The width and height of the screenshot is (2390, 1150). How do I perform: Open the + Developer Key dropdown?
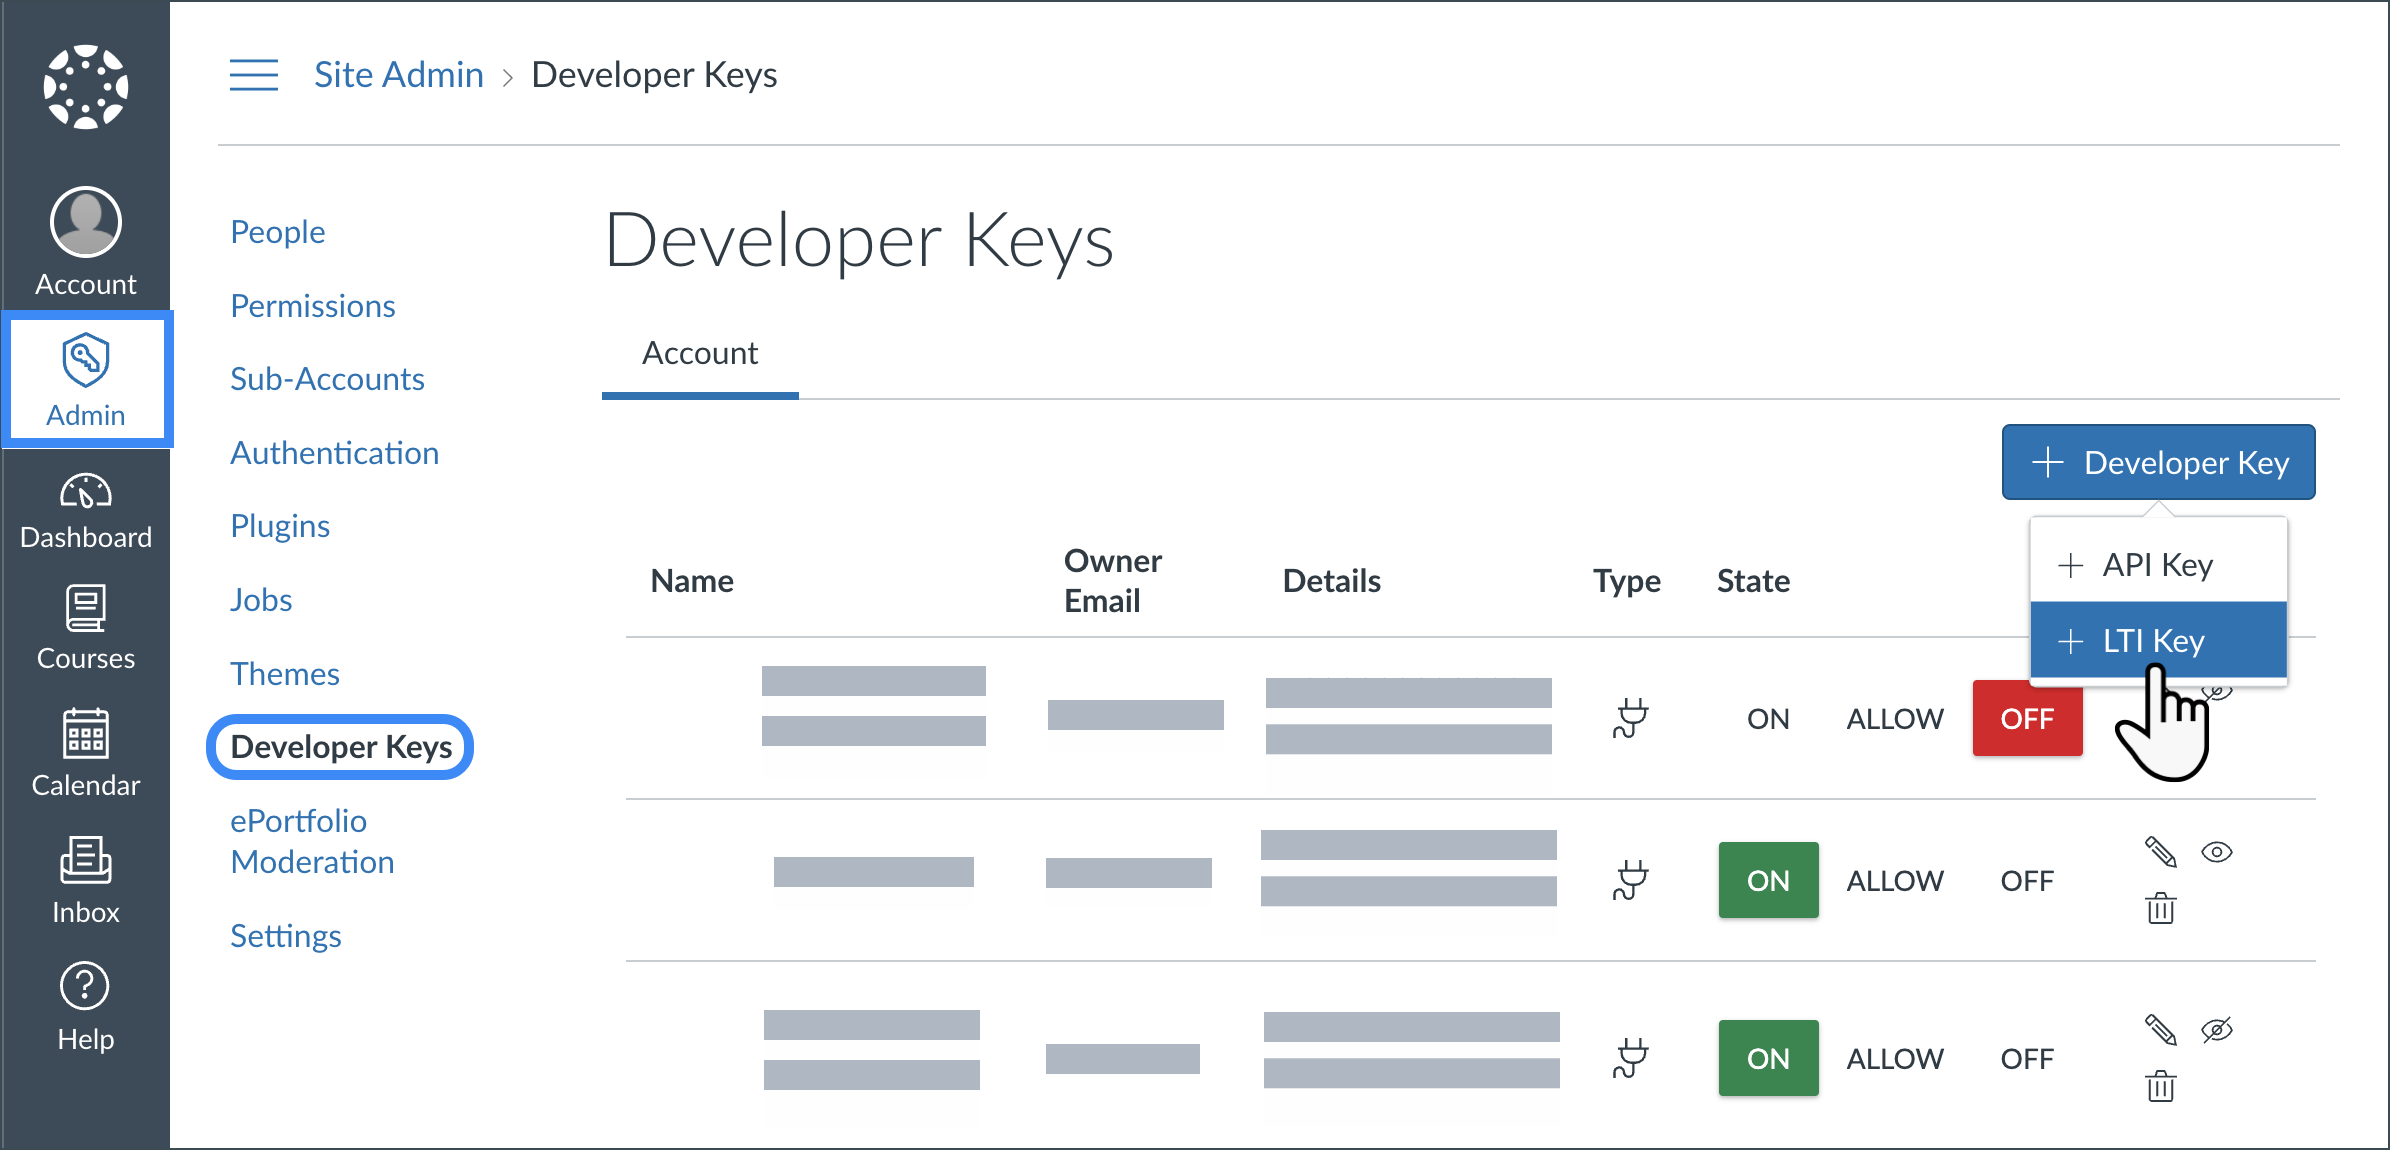[x=2158, y=463]
